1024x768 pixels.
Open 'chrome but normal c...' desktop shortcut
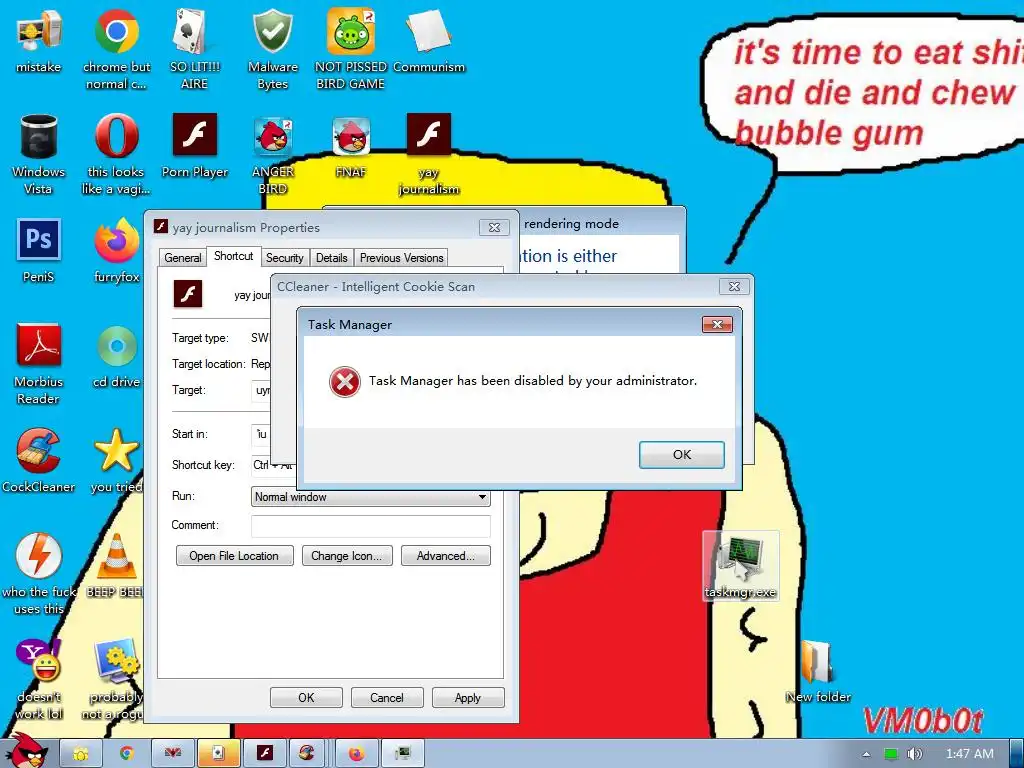click(x=116, y=49)
